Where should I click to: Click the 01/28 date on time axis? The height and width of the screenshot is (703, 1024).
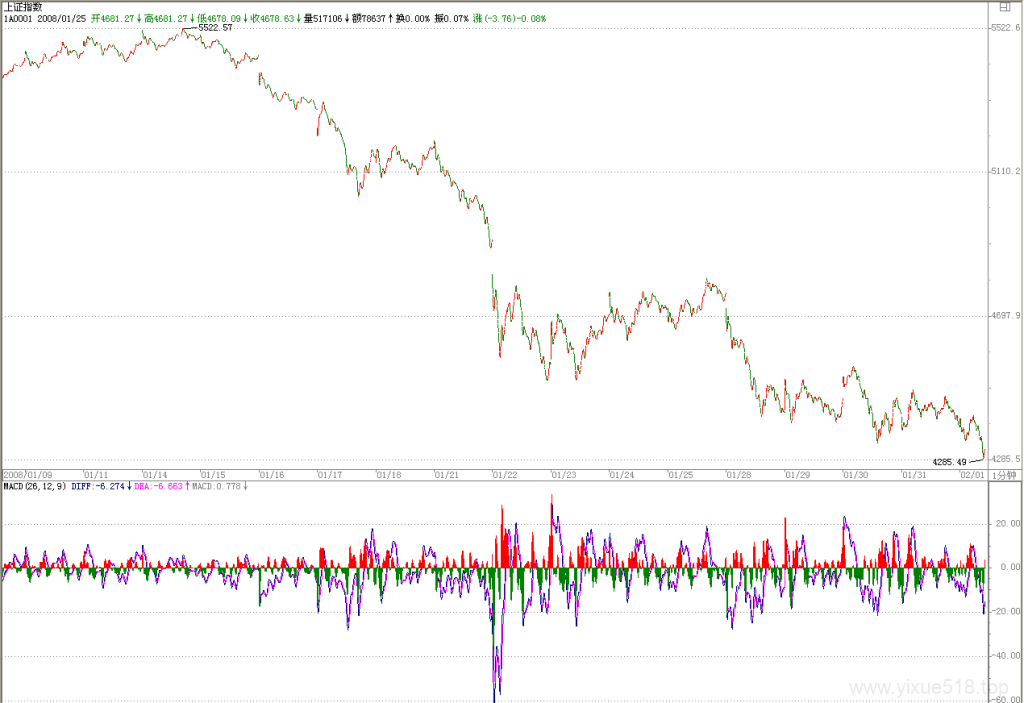coord(739,475)
